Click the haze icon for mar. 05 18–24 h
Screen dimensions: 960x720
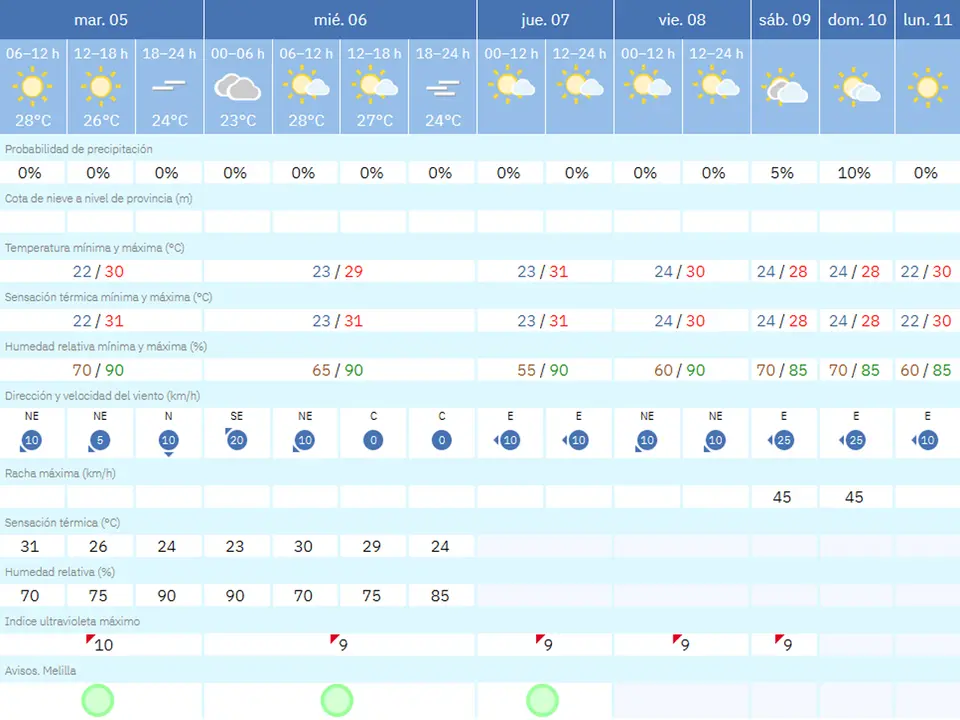(169, 86)
